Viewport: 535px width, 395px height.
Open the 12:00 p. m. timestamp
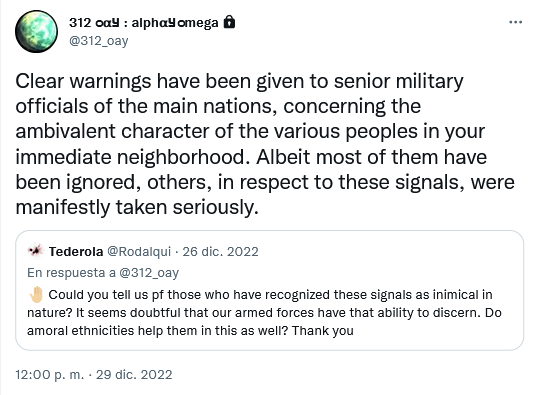(50, 375)
